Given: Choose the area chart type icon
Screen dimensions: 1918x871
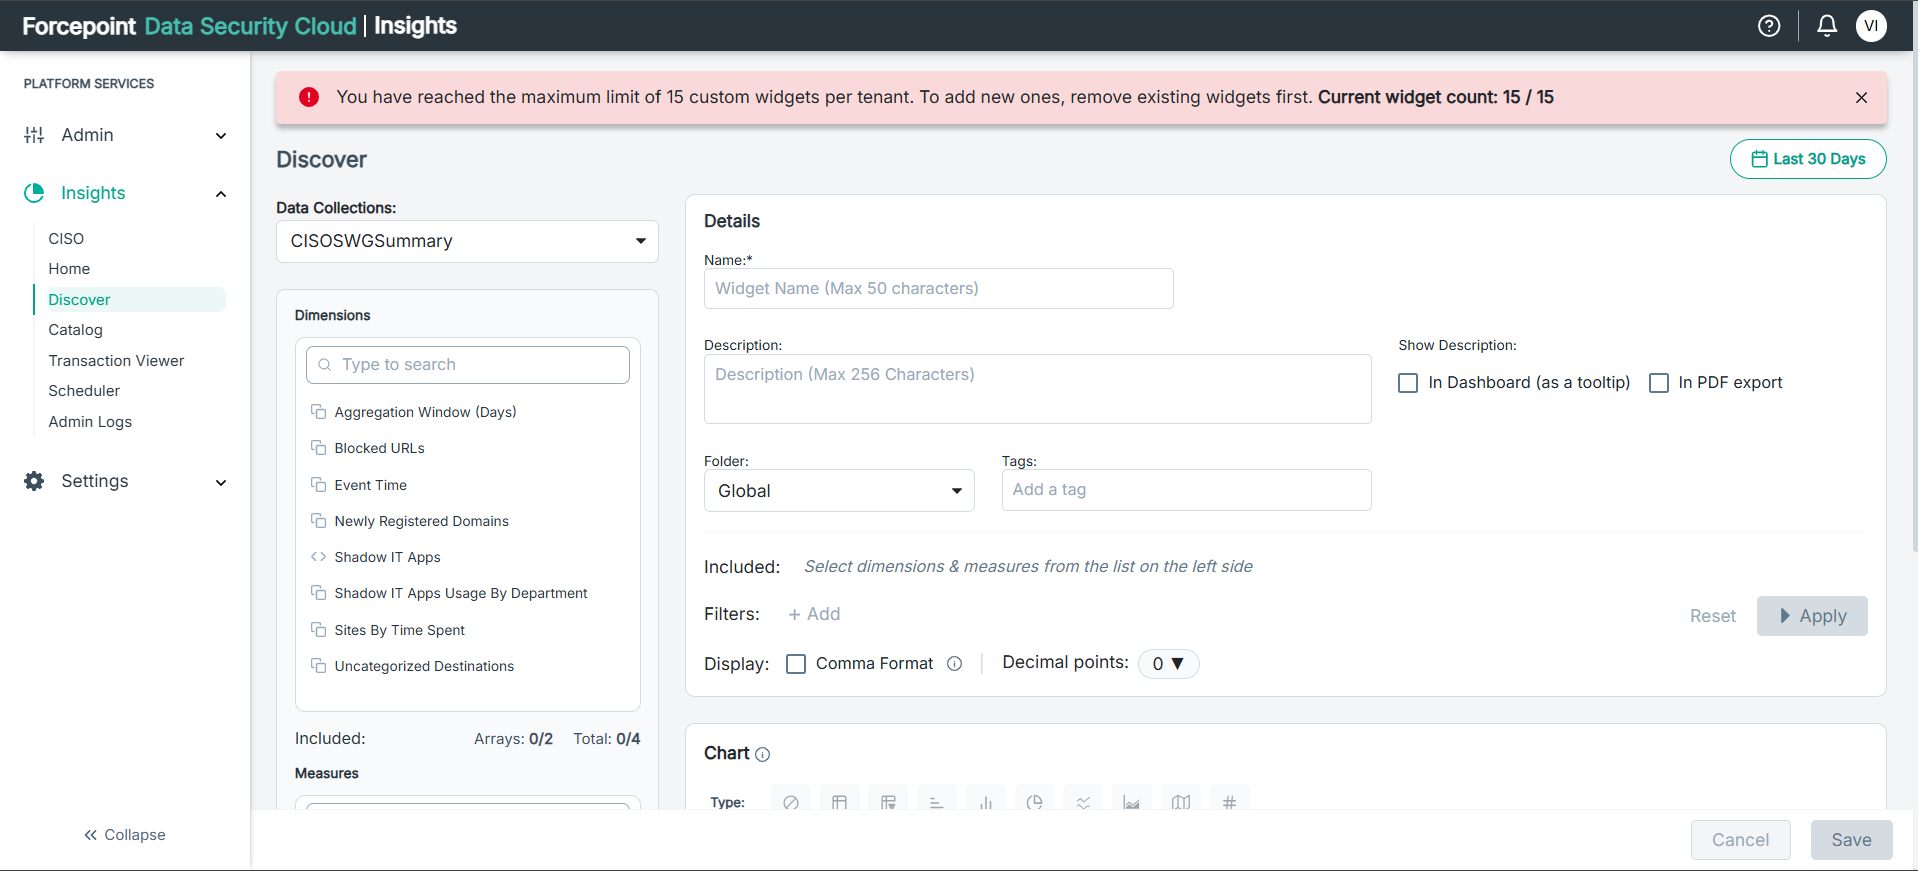Looking at the screenshot, I should point(1131,801).
